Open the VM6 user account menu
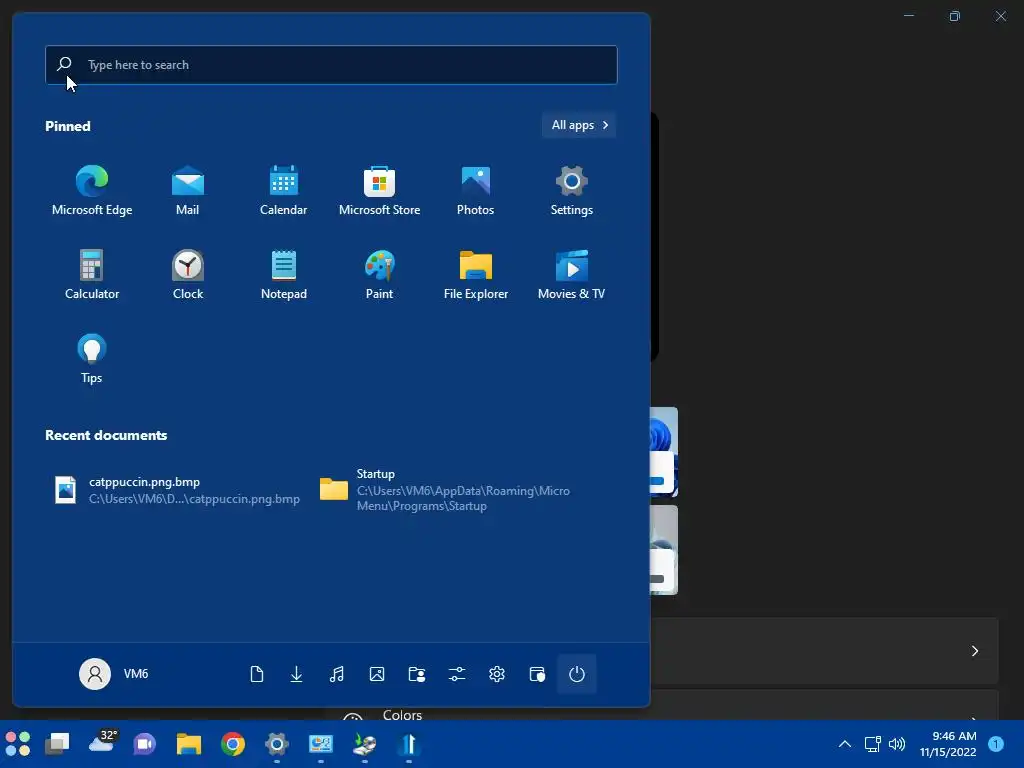1024x768 pixels. pyautogui.click(x=114, y=673)
